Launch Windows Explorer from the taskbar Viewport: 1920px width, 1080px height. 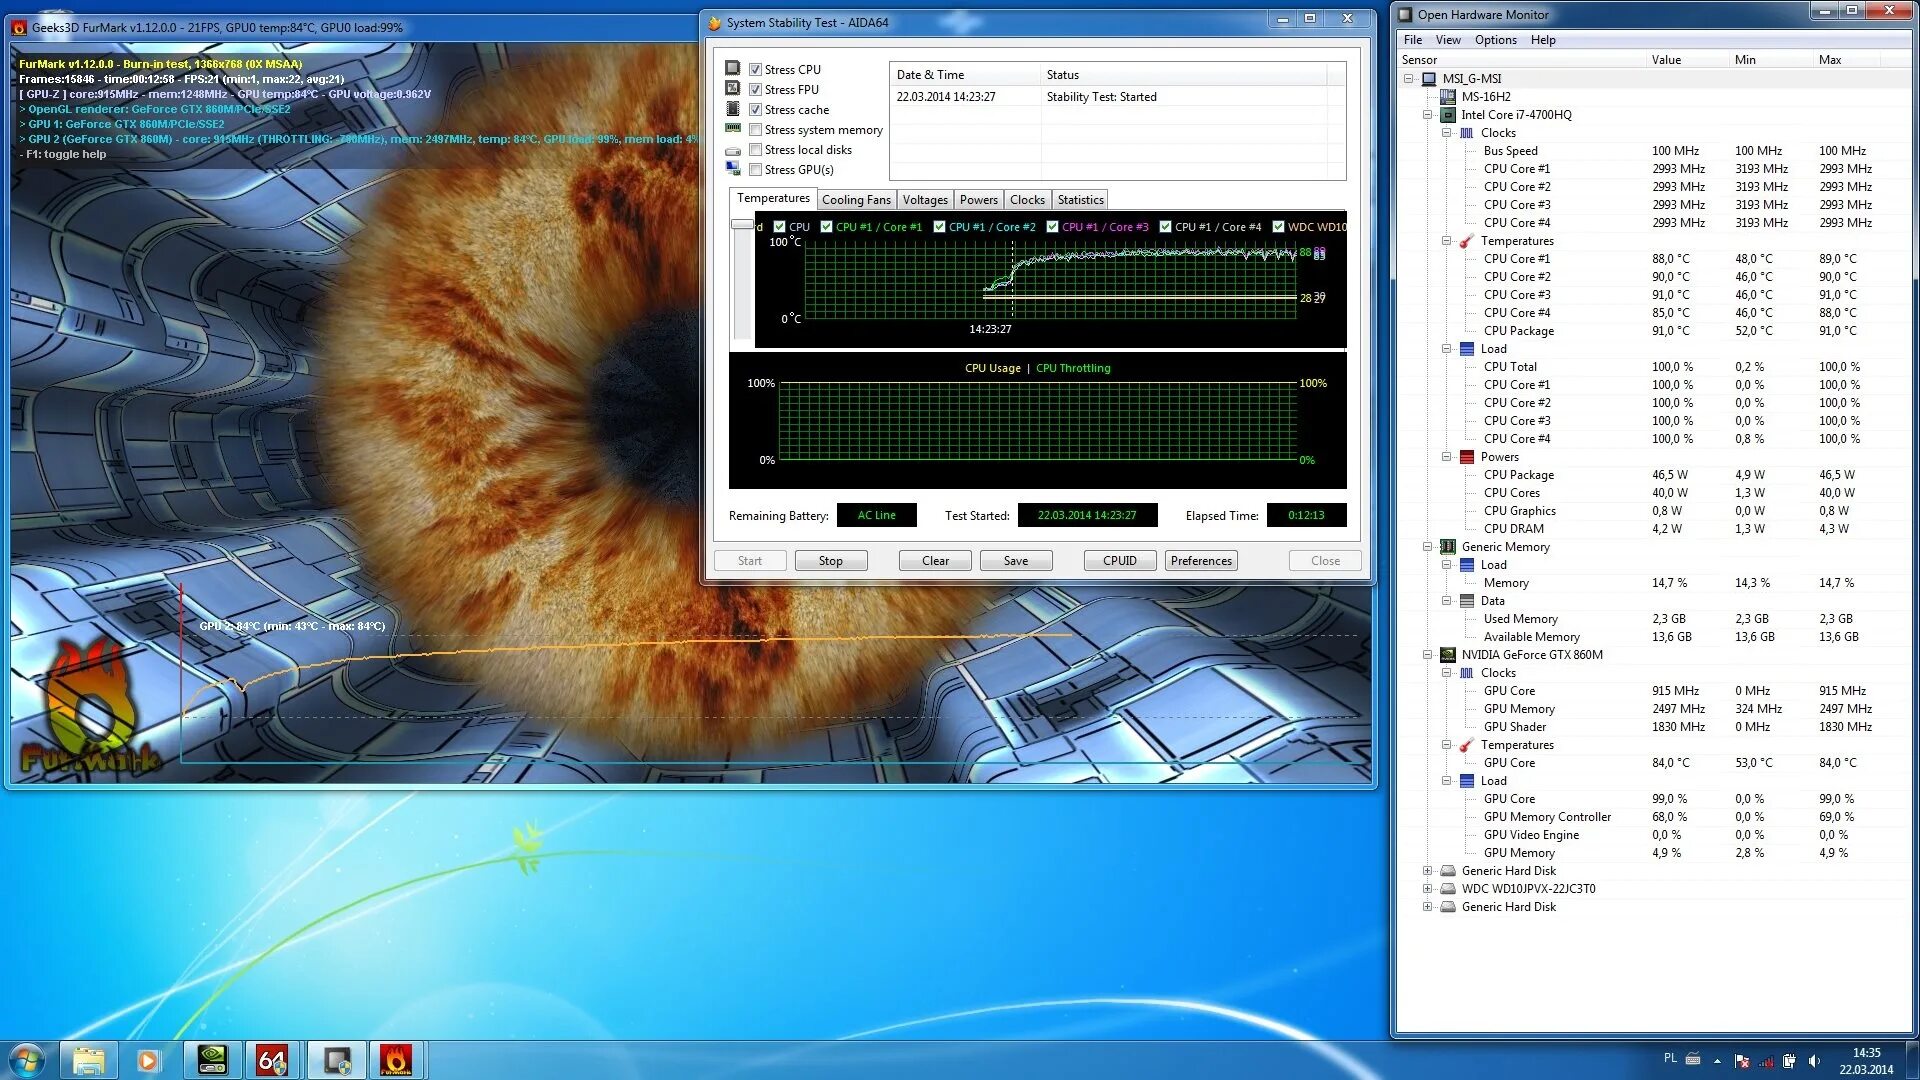88,1060
